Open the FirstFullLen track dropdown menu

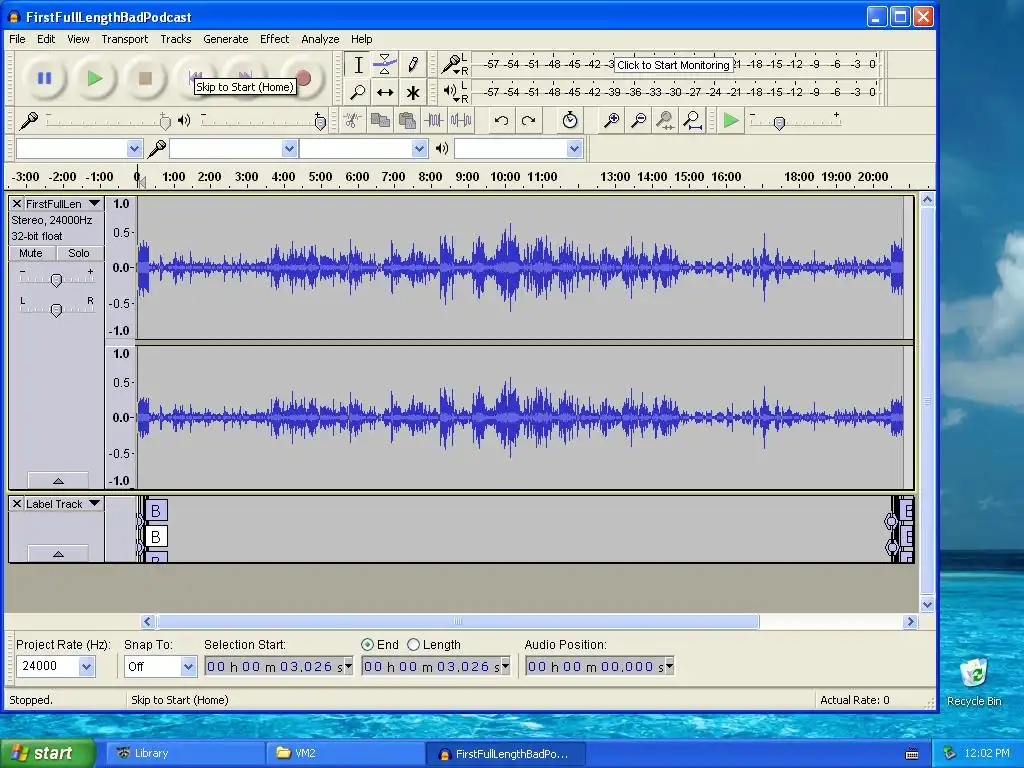95,204
